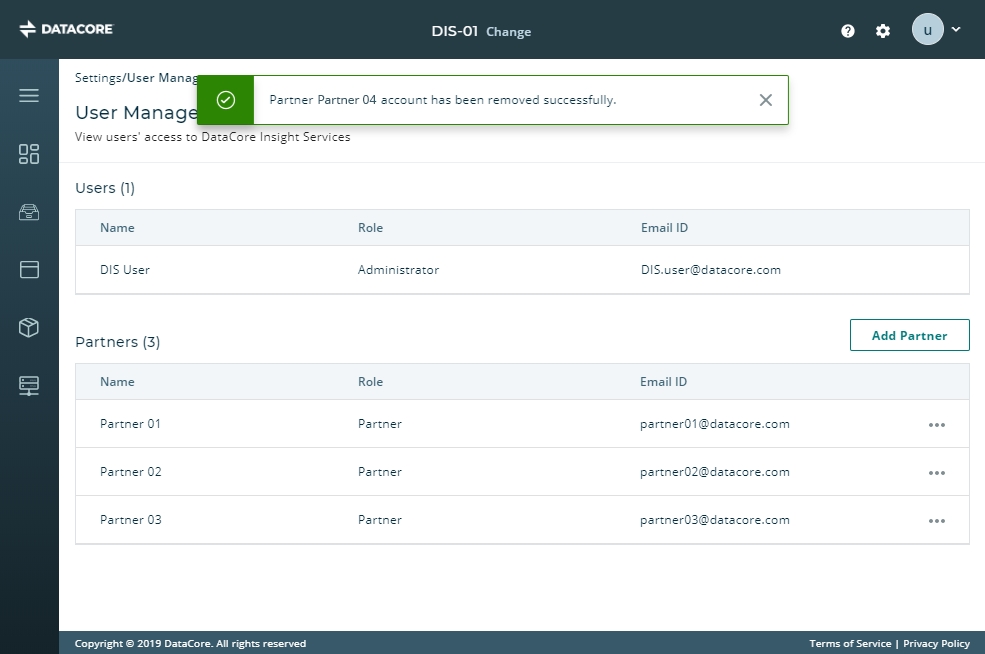Click Email ID header in Users table

(x=664, y=228)
